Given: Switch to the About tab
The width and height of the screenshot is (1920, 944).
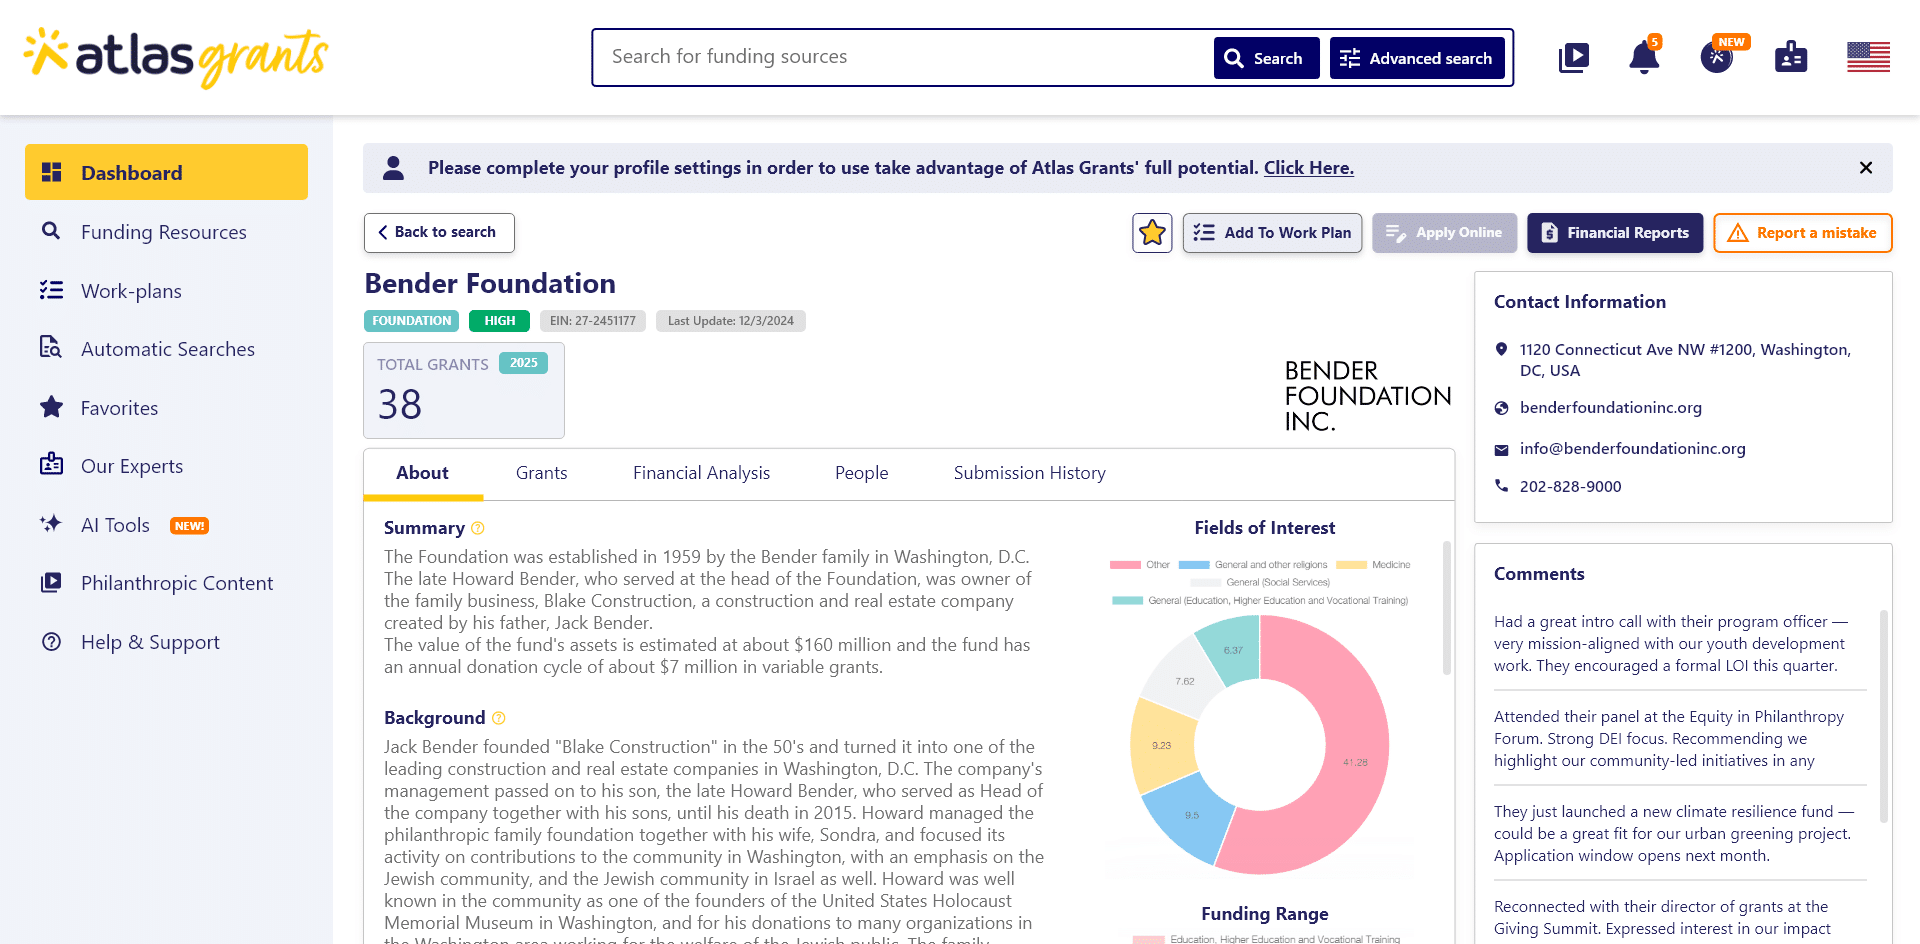Looking at the screenshot, I should pos(422,473).
